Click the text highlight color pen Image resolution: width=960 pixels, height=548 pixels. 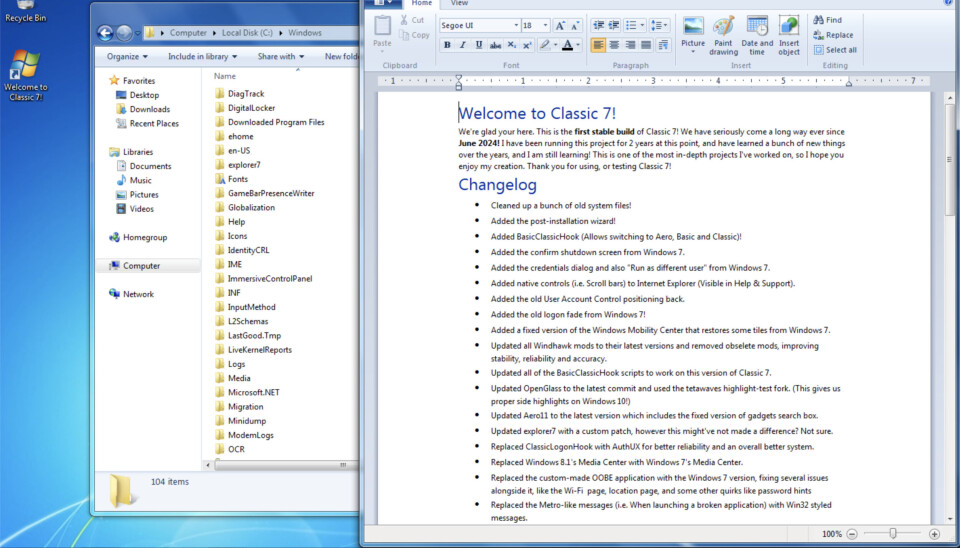pos(544,45)
